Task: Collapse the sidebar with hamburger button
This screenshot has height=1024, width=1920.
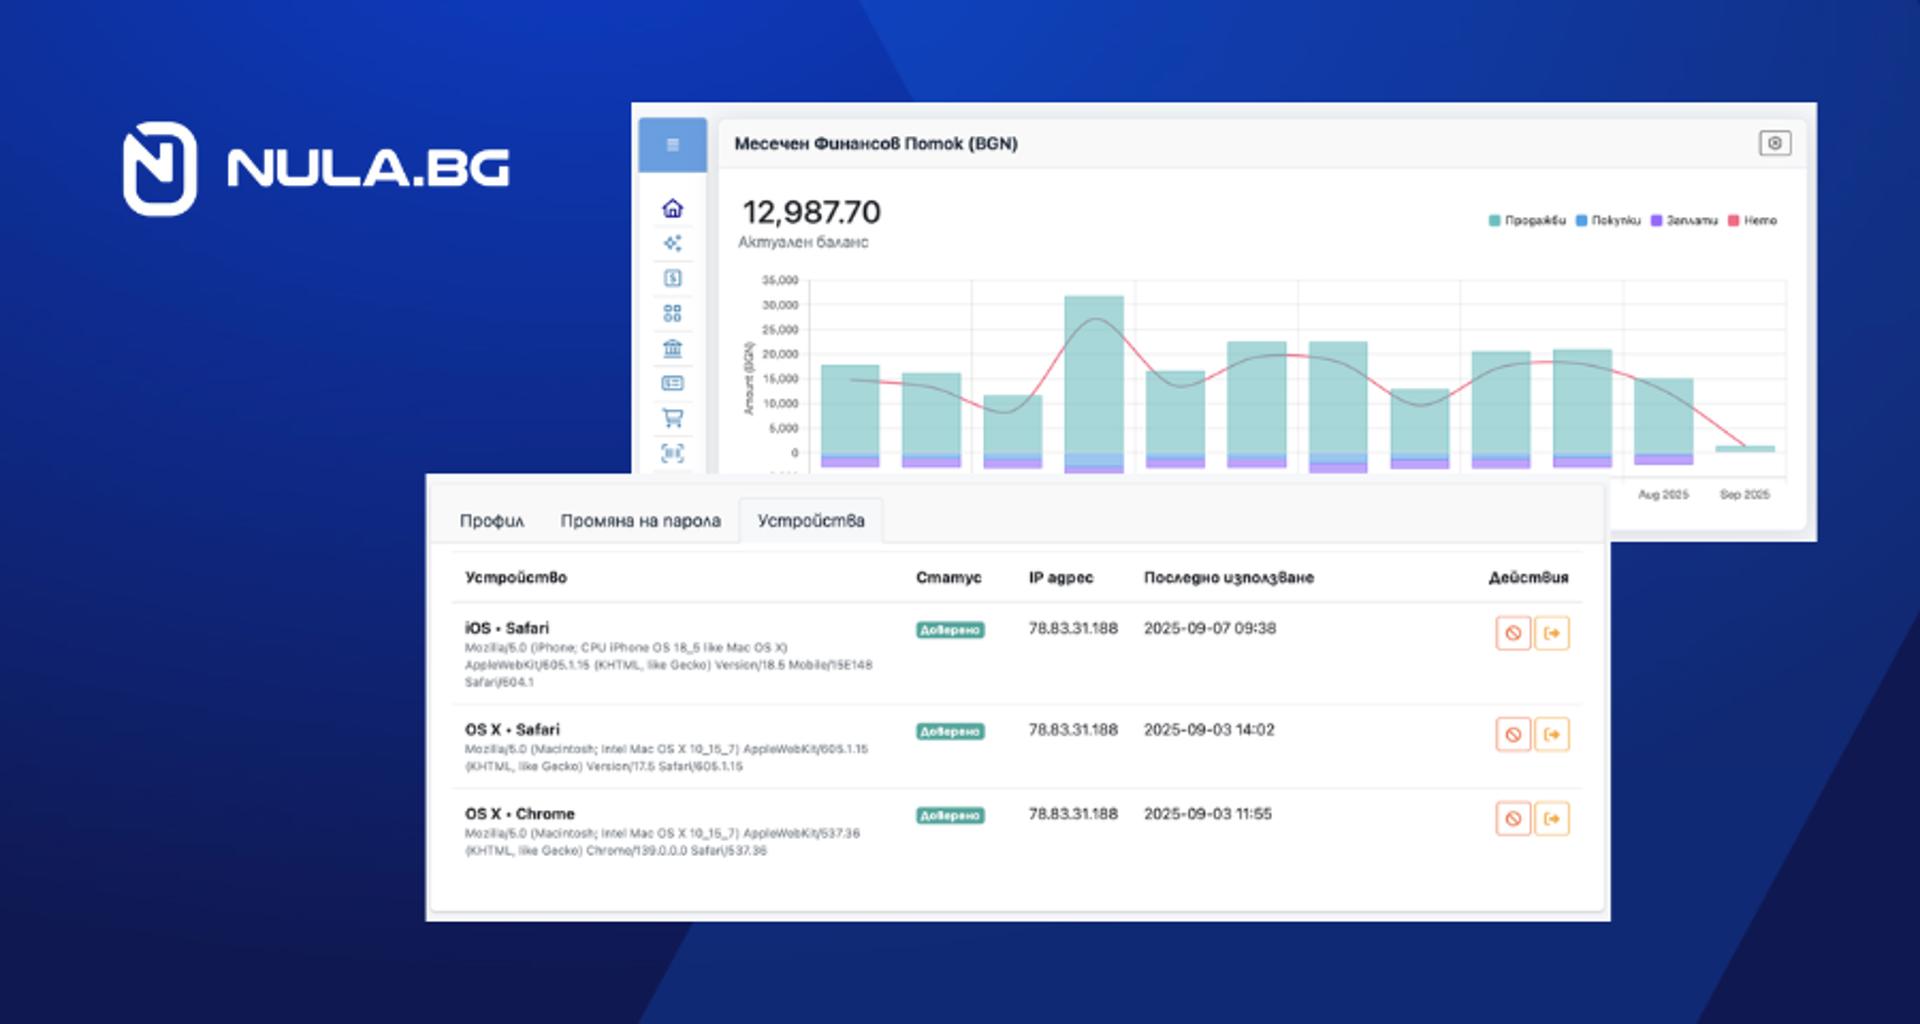Action: tap(673, 145)
